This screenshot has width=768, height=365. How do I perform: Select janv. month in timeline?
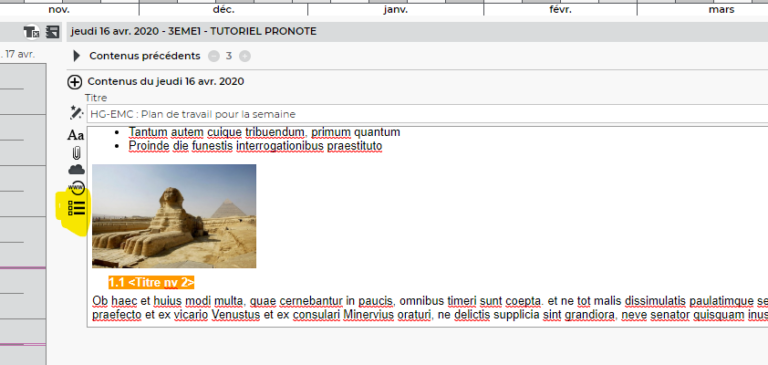395,9
